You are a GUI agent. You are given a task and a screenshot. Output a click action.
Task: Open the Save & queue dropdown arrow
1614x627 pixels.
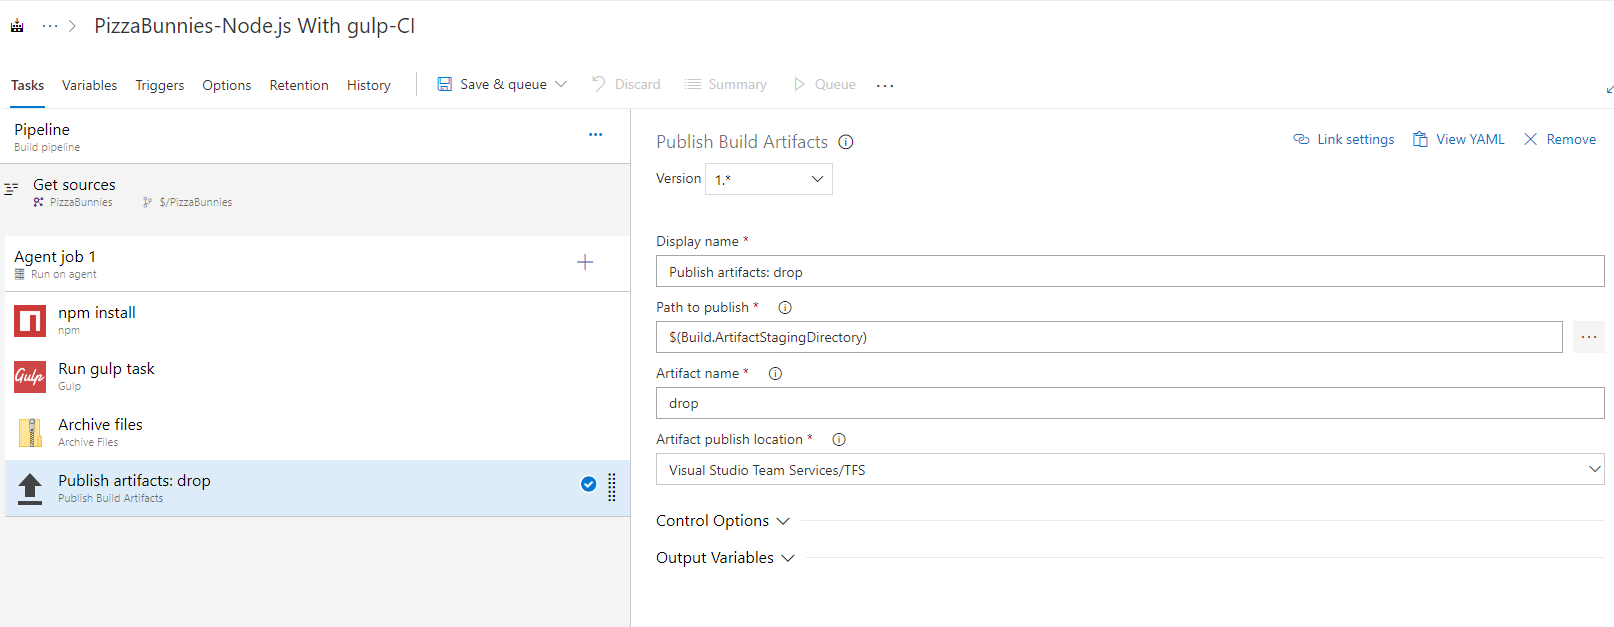pos(561,84)
